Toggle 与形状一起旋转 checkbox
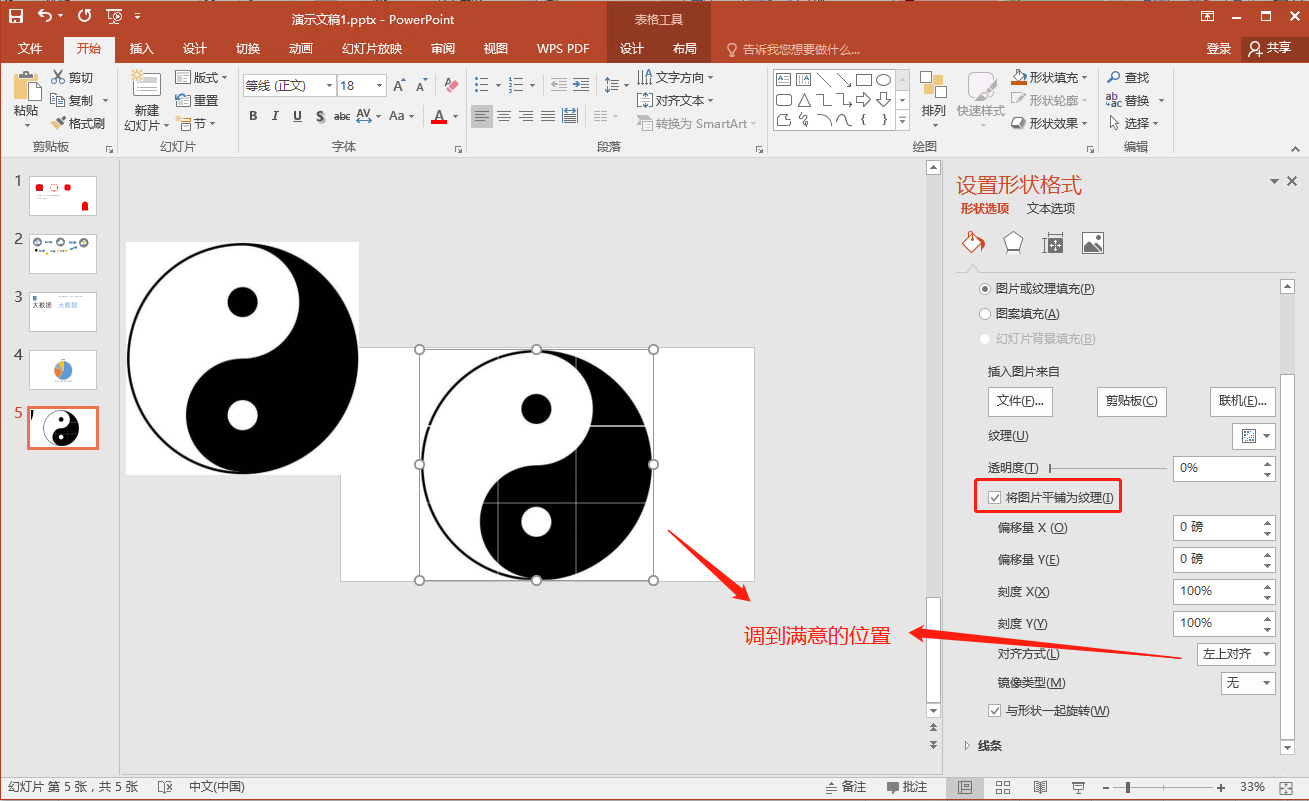Viewport: 1309px width, 801px height. 995,711
